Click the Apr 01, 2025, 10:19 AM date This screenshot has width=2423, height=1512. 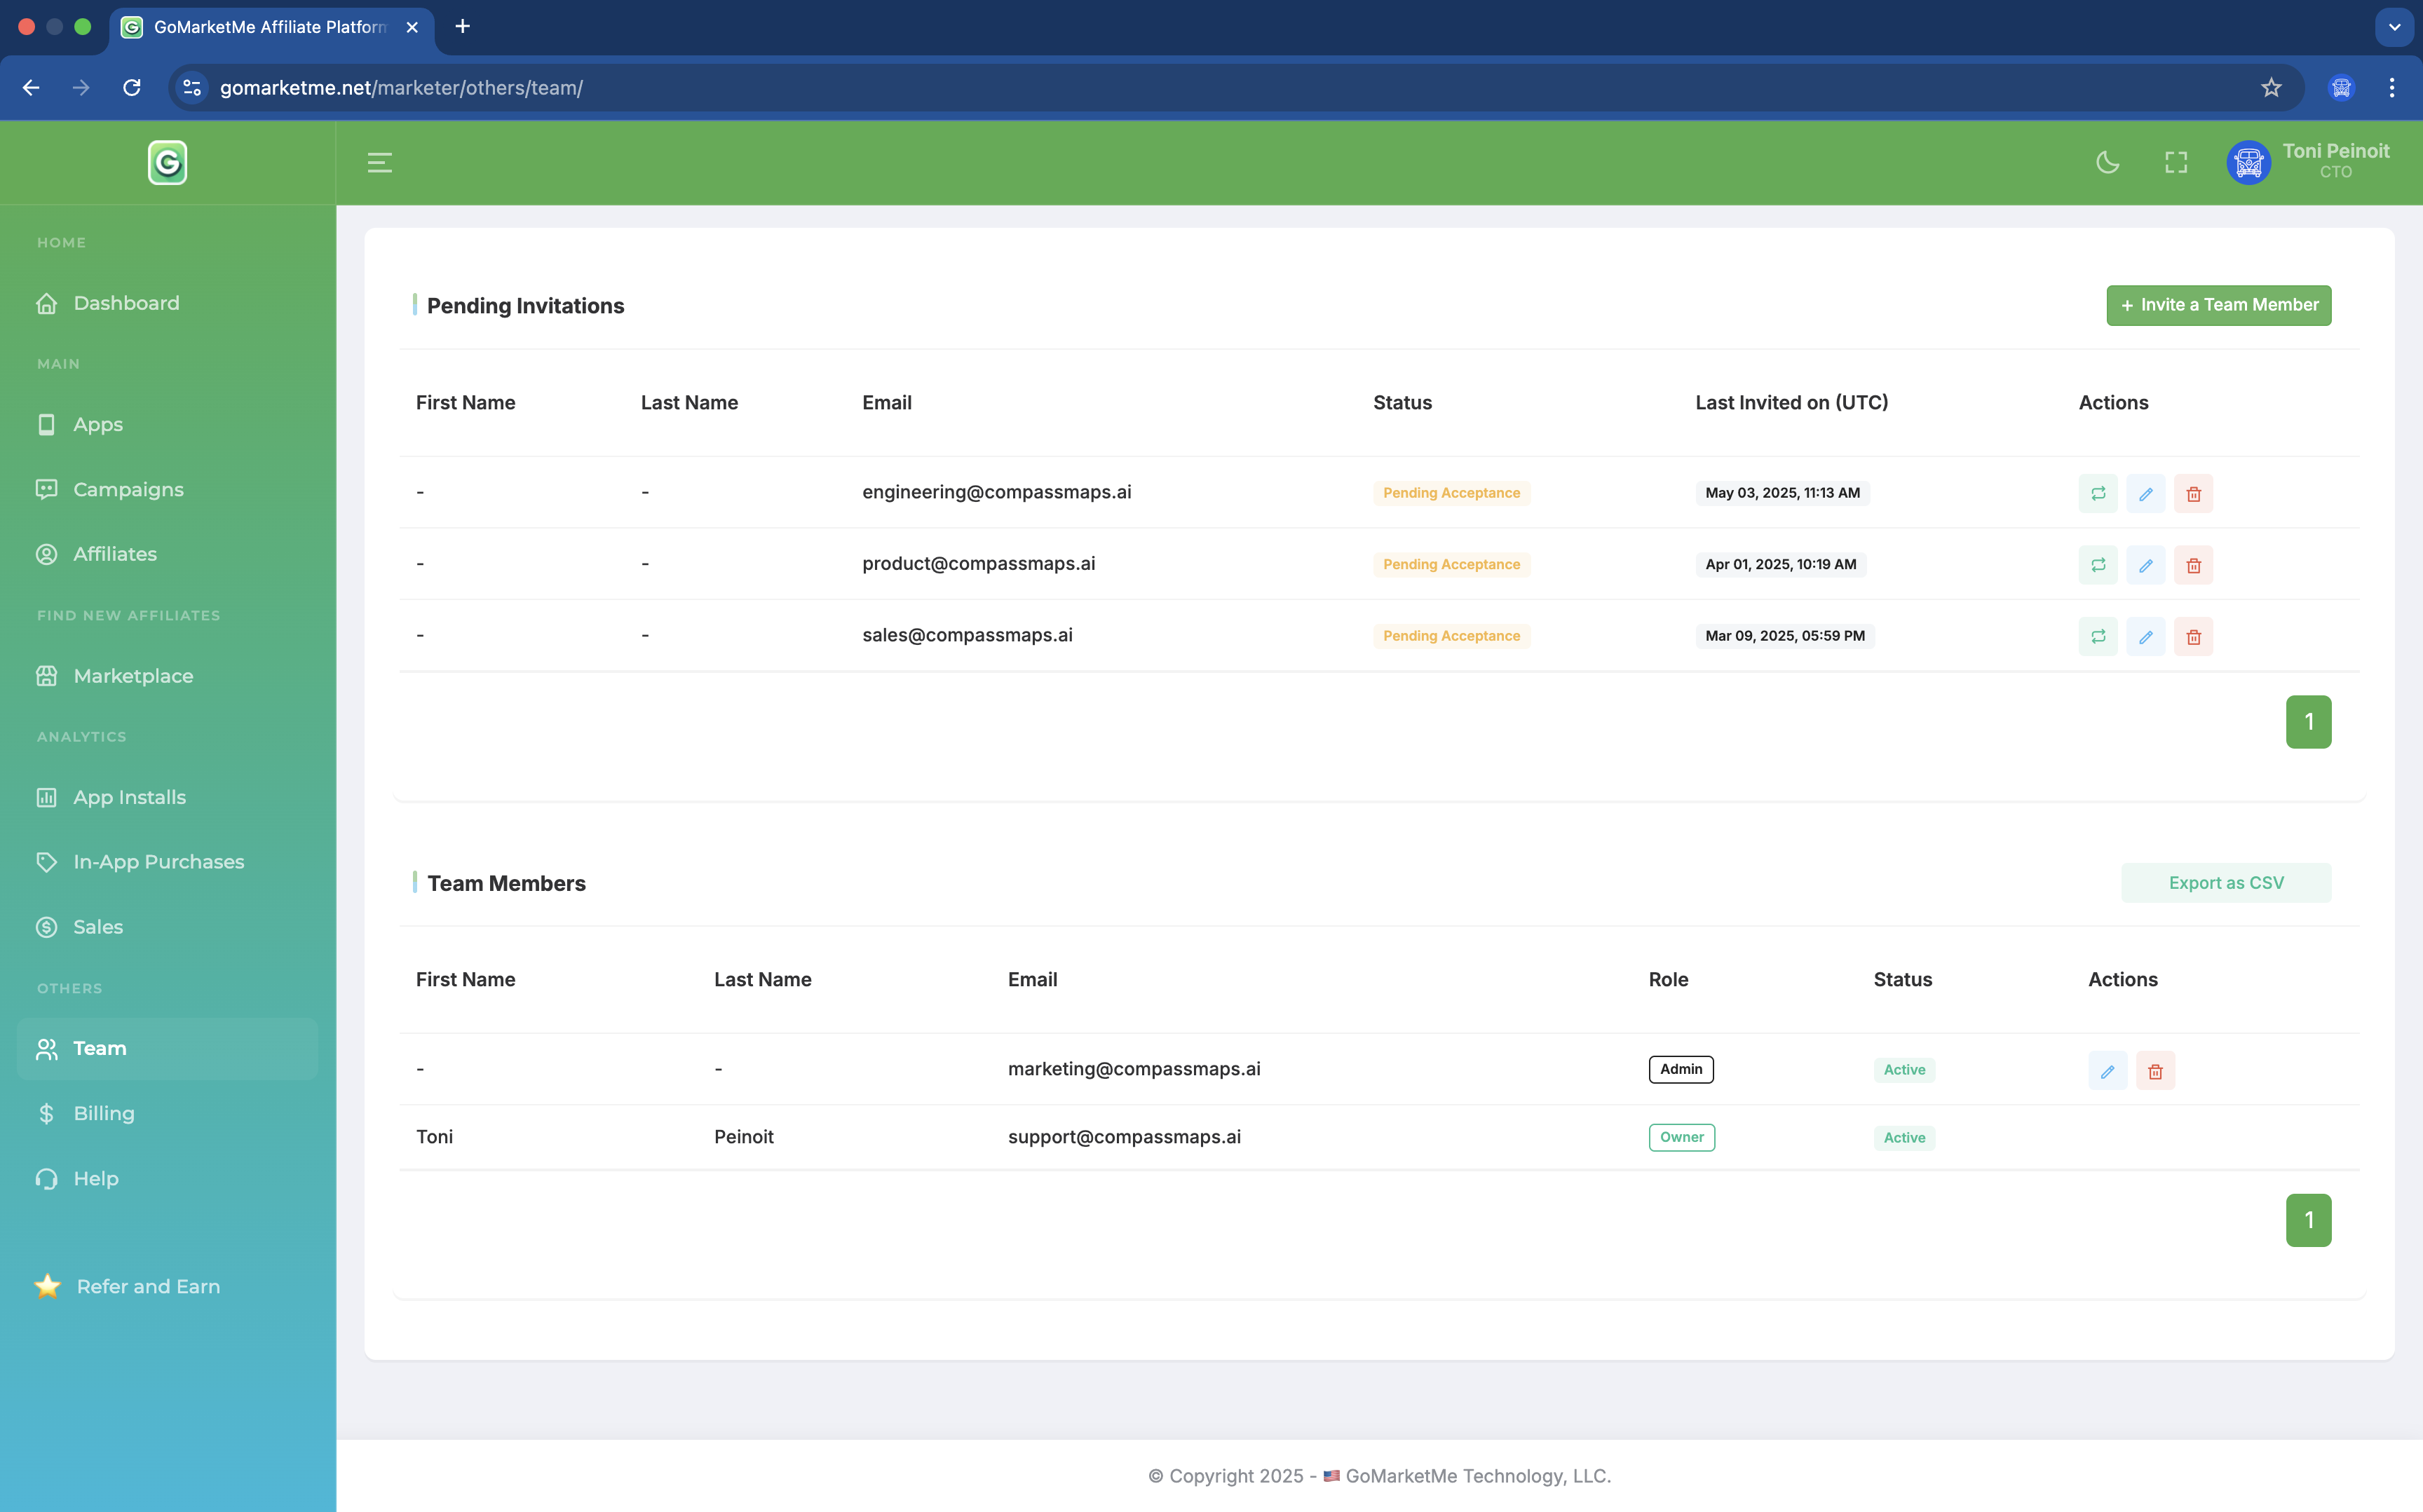pyautogui.click(x=1780, y=564)
